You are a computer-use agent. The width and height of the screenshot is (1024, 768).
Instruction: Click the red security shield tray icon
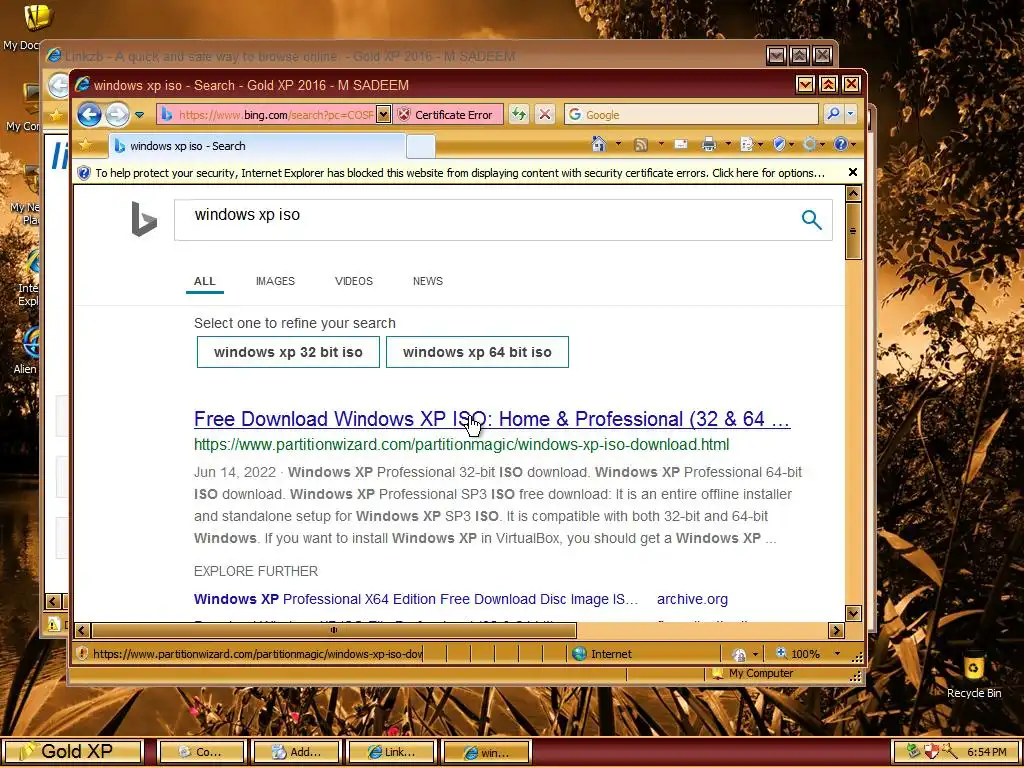[931, 752]
